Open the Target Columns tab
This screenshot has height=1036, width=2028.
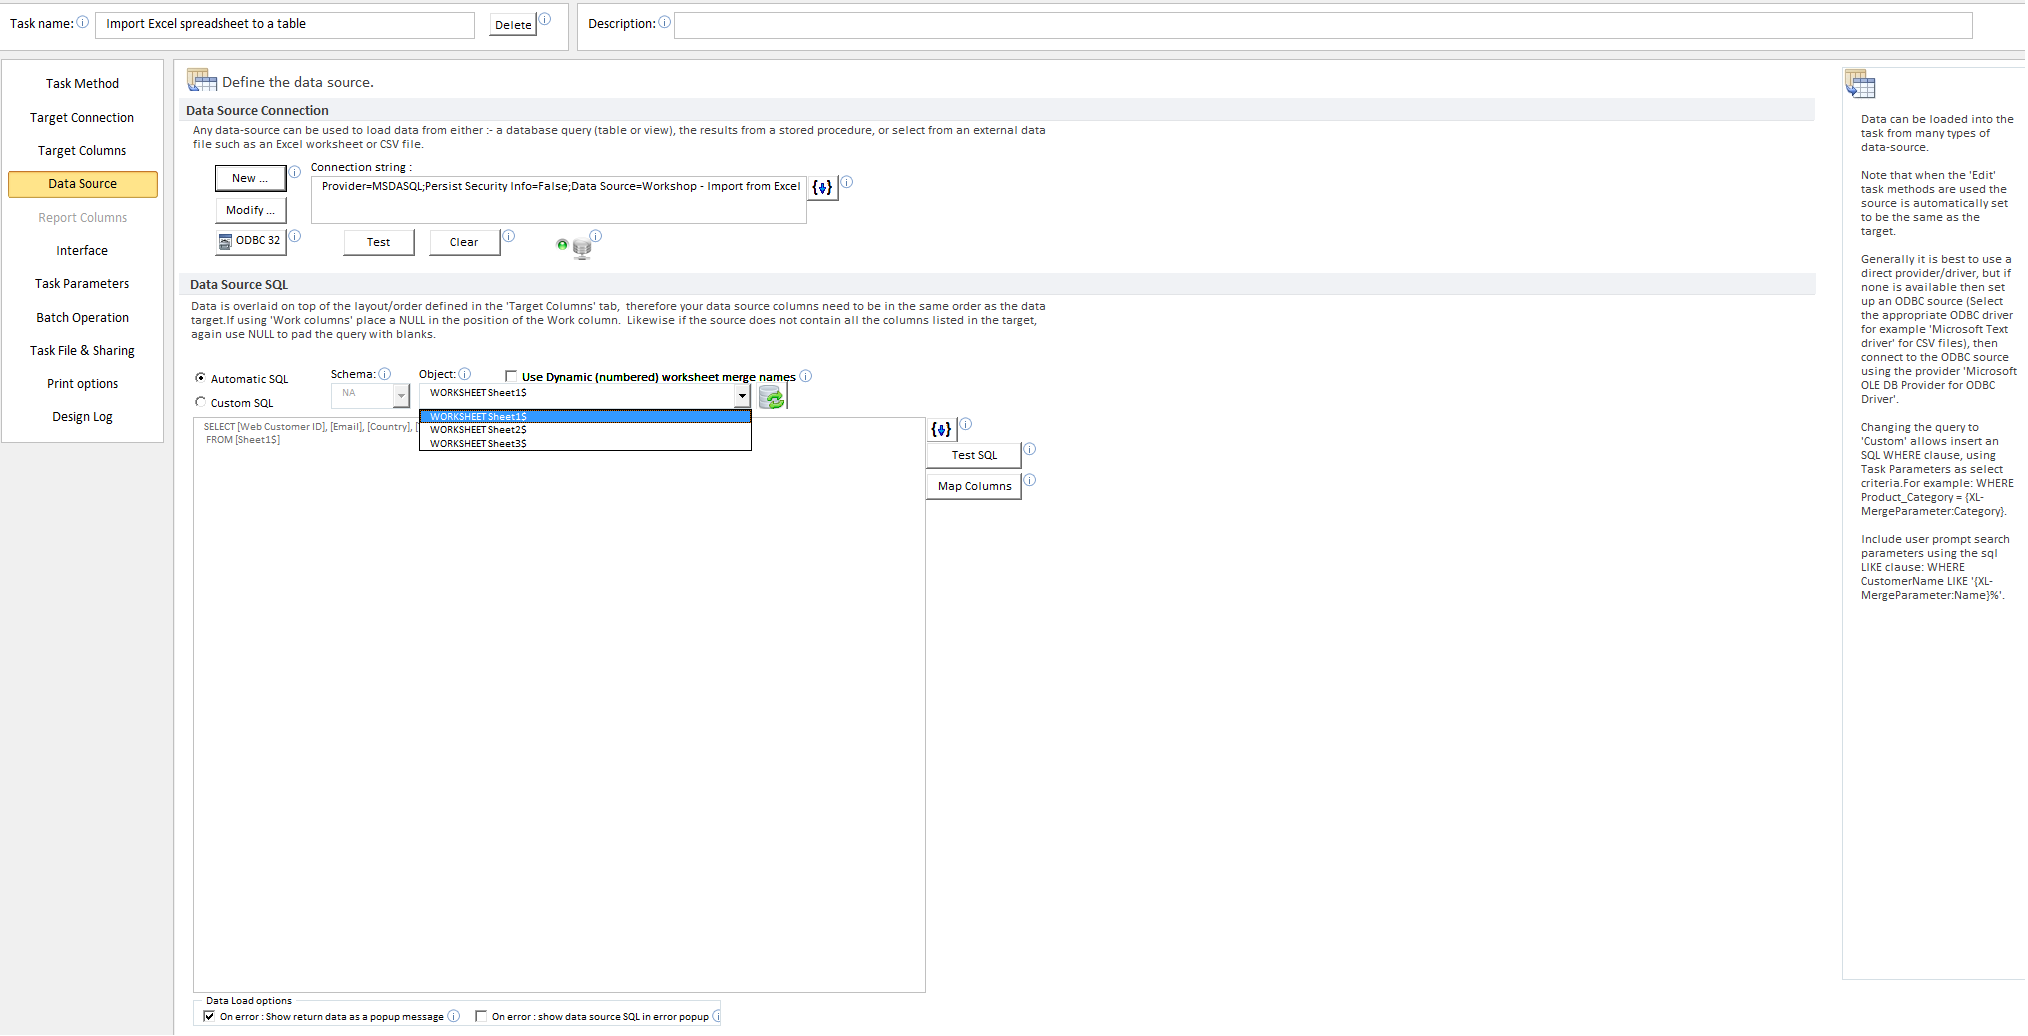tap(82, 151)
